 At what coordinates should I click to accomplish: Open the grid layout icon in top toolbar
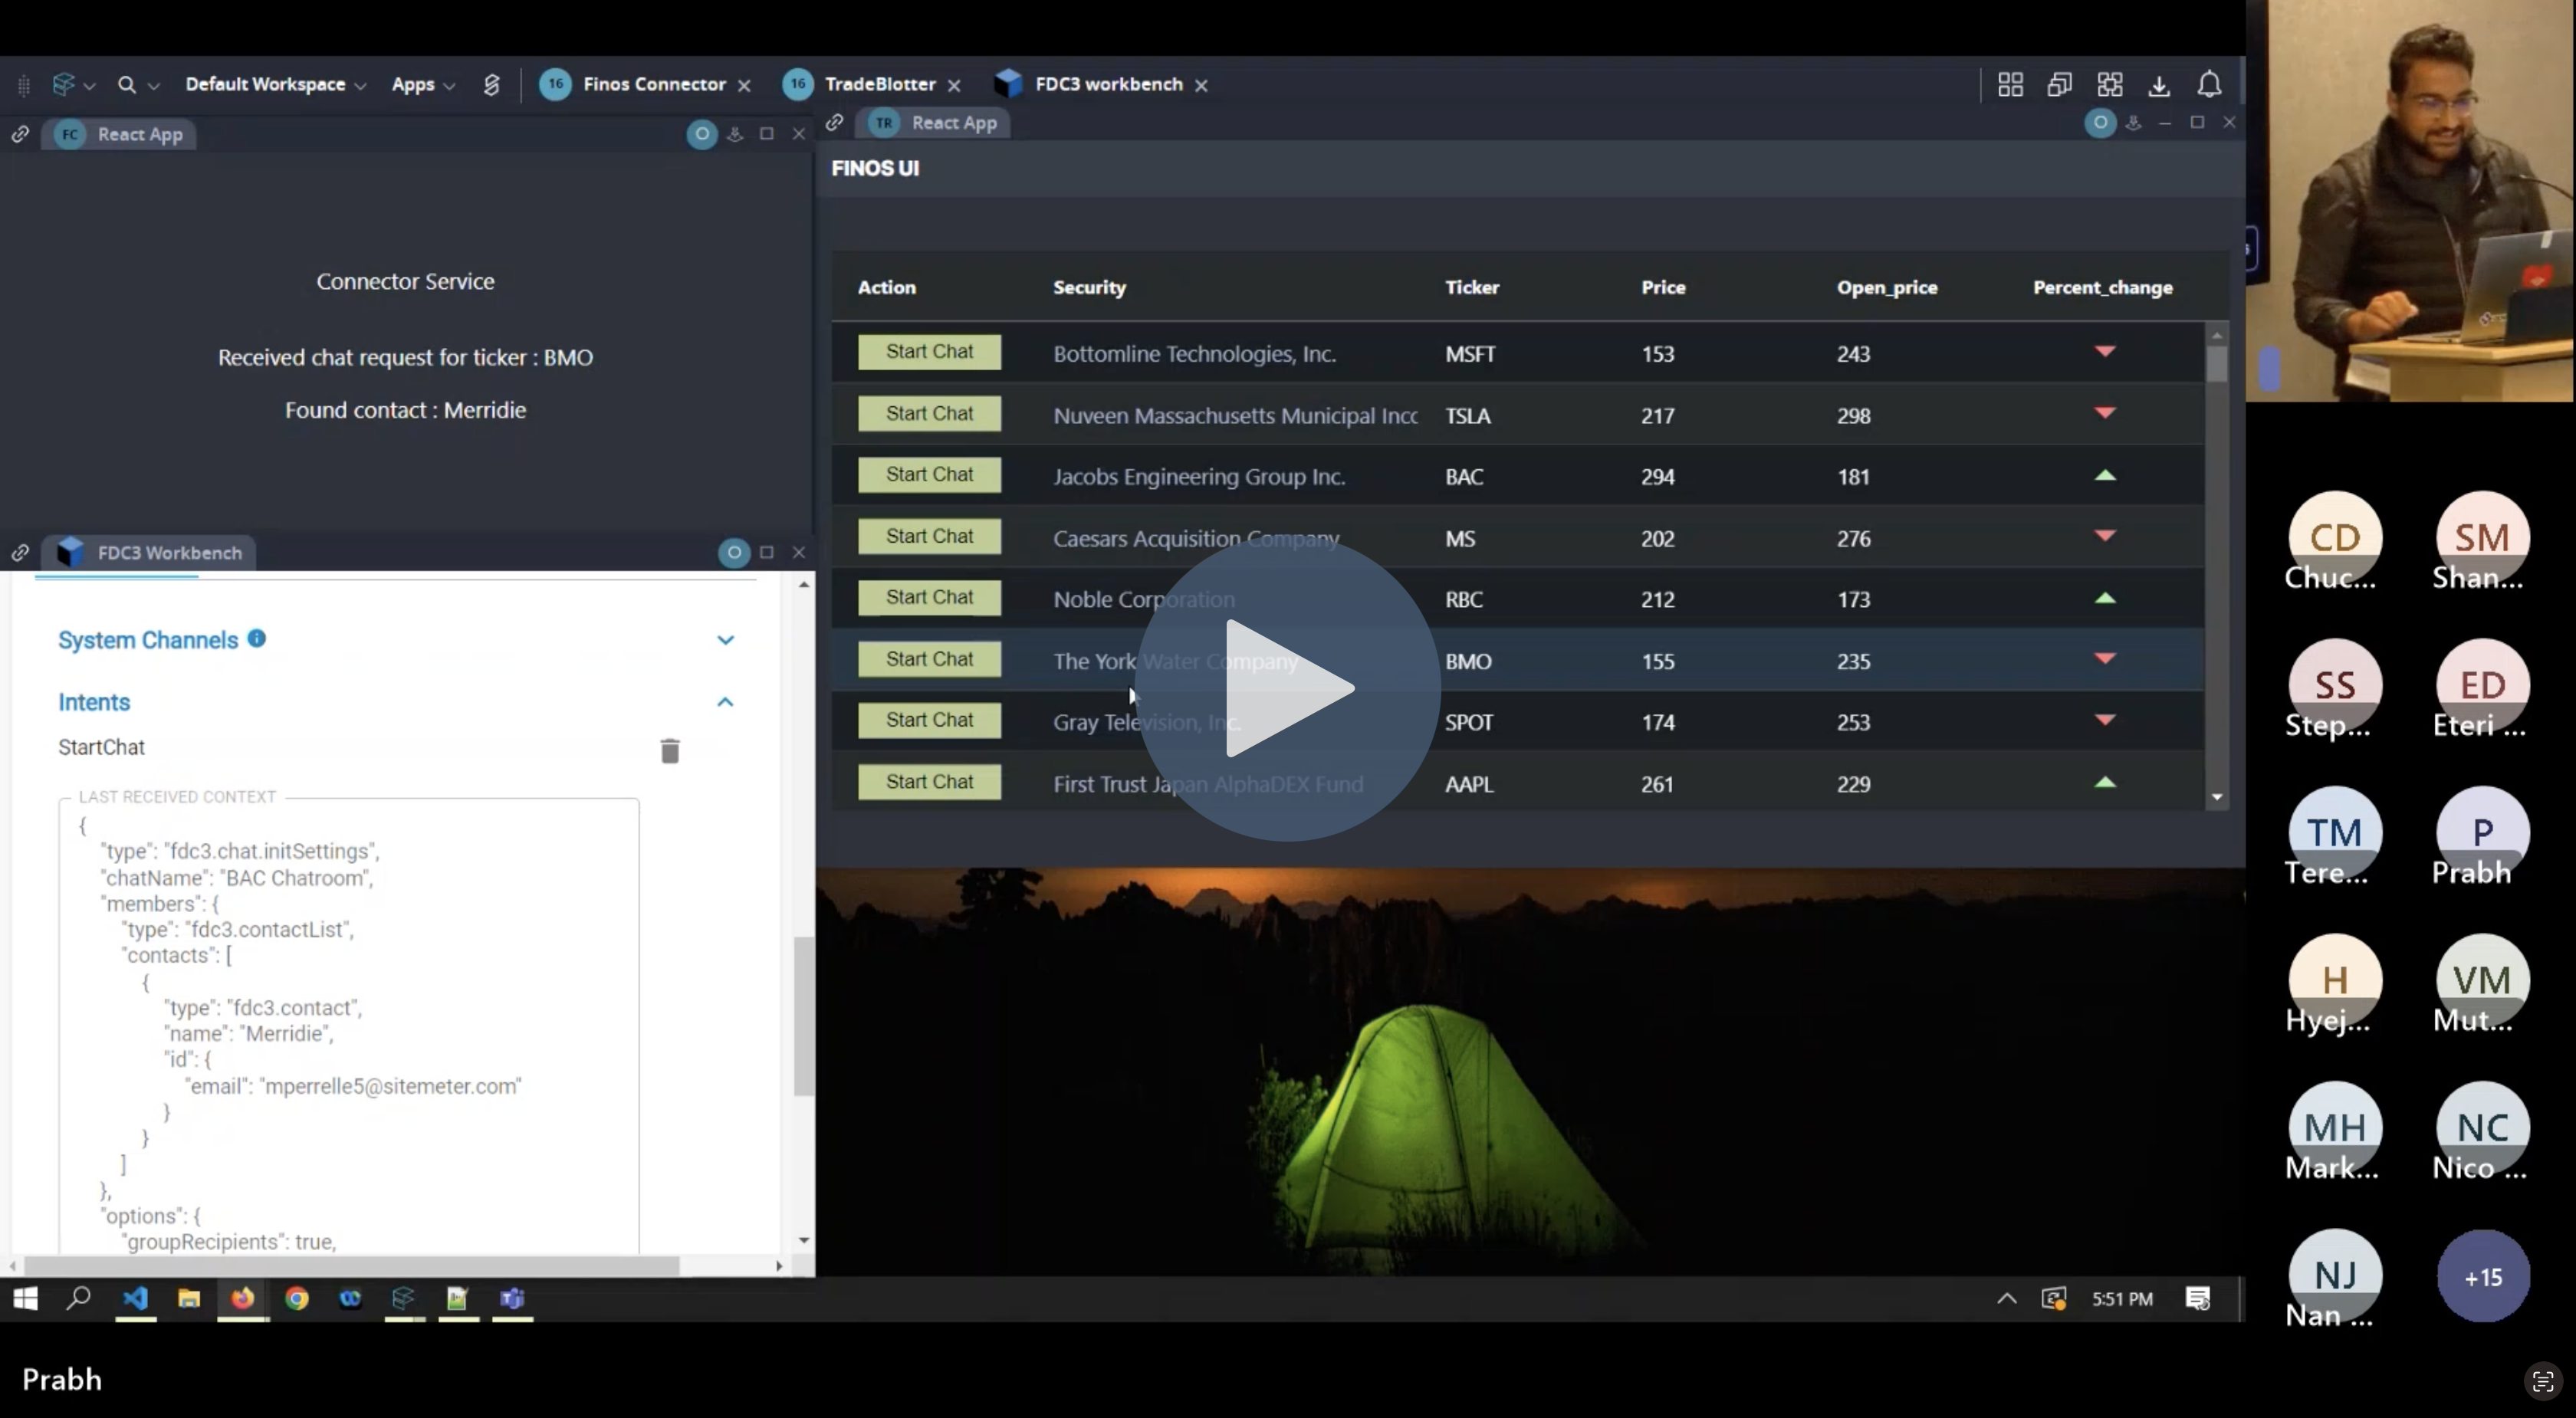tap(2010, 85)
